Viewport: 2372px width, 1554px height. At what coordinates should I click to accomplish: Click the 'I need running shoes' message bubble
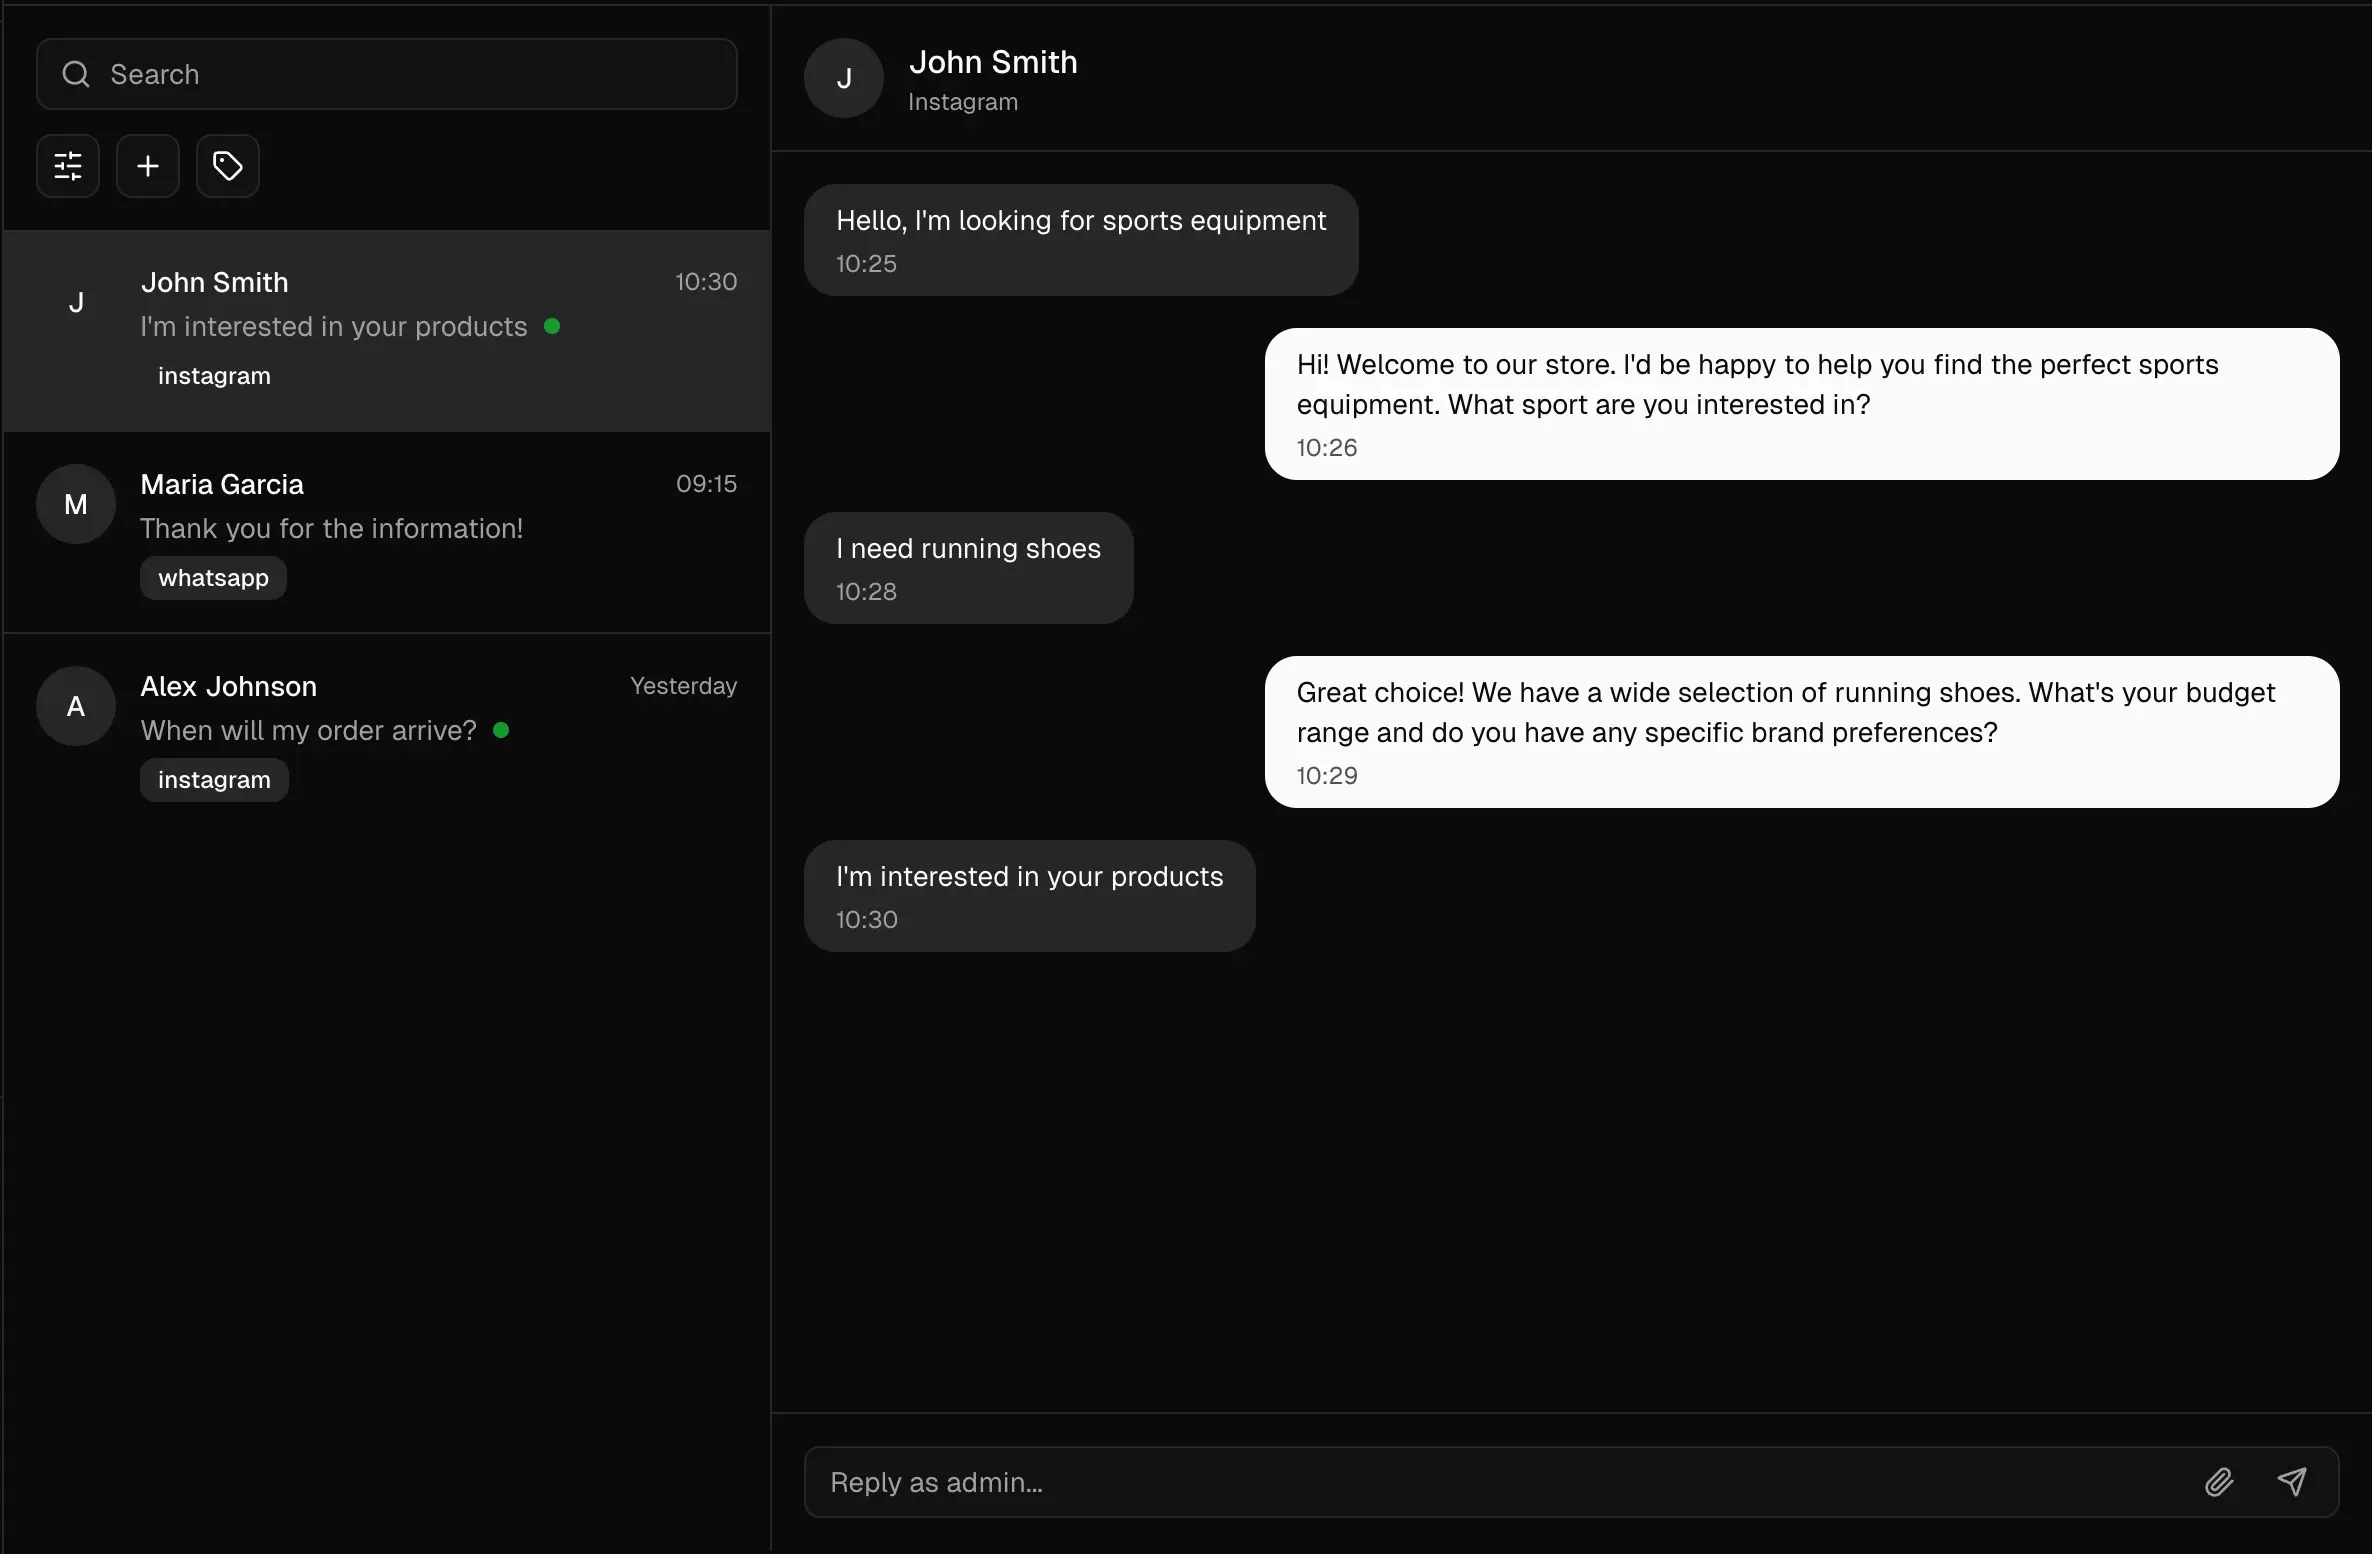[x=968, y=568]
